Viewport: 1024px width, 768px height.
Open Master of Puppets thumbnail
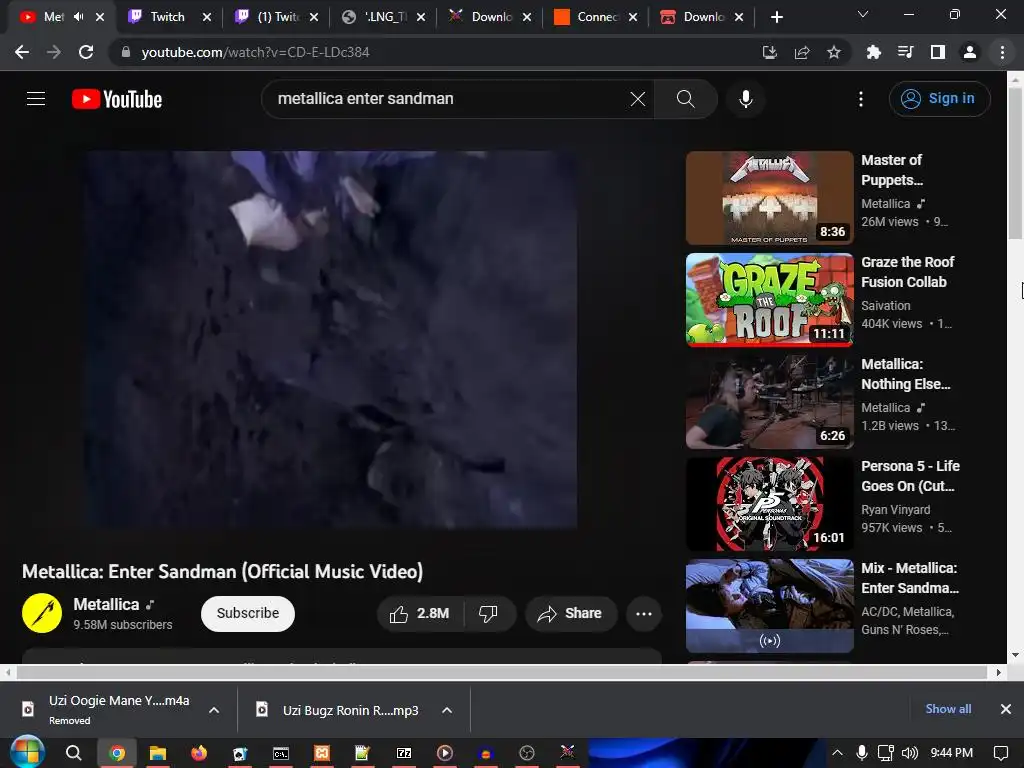tap(769, 198)
